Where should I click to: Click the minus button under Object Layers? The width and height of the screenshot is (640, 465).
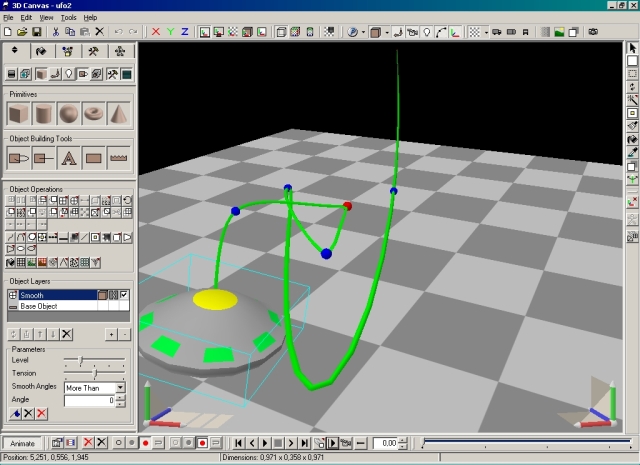124,334
